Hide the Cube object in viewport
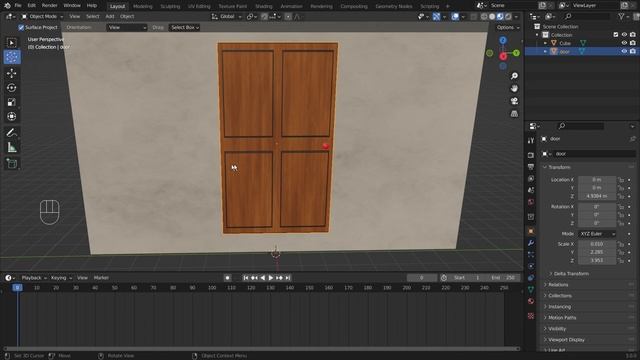This screenshot has width=640, height=360. pyautogui.click(x=624, y=43)
